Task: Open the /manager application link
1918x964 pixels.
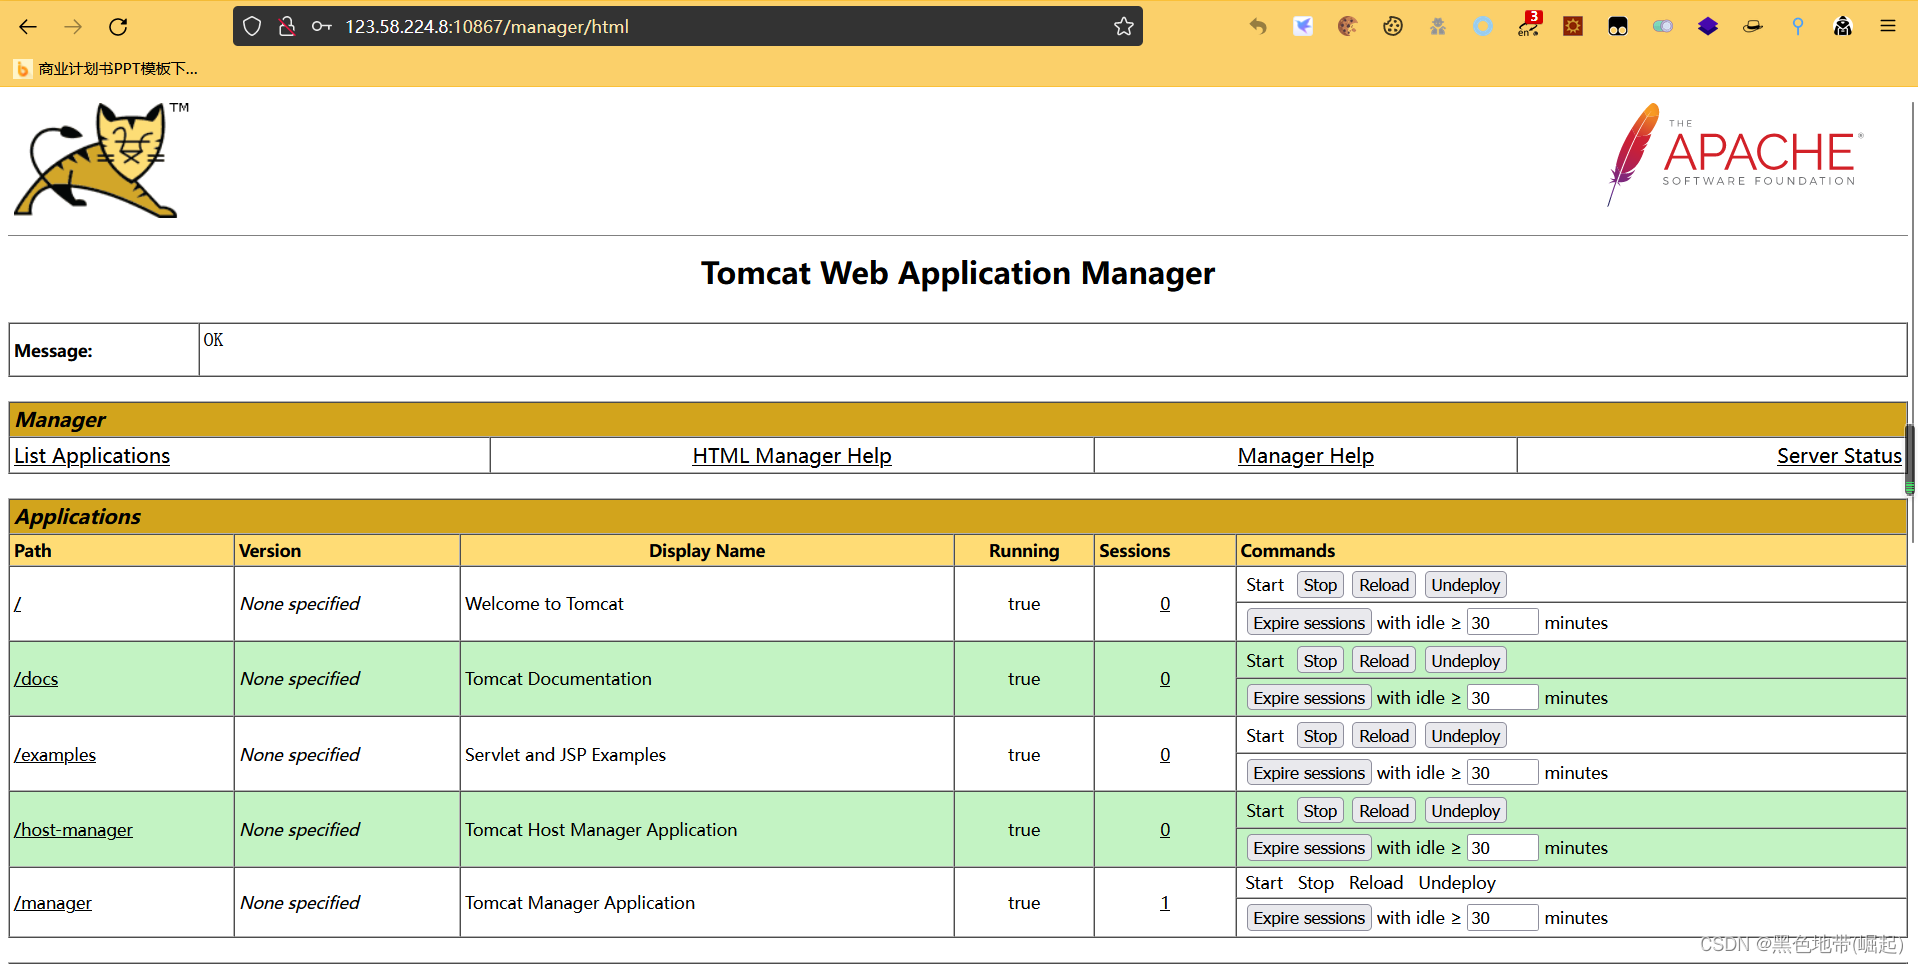Action: click(x=53, y=902)
